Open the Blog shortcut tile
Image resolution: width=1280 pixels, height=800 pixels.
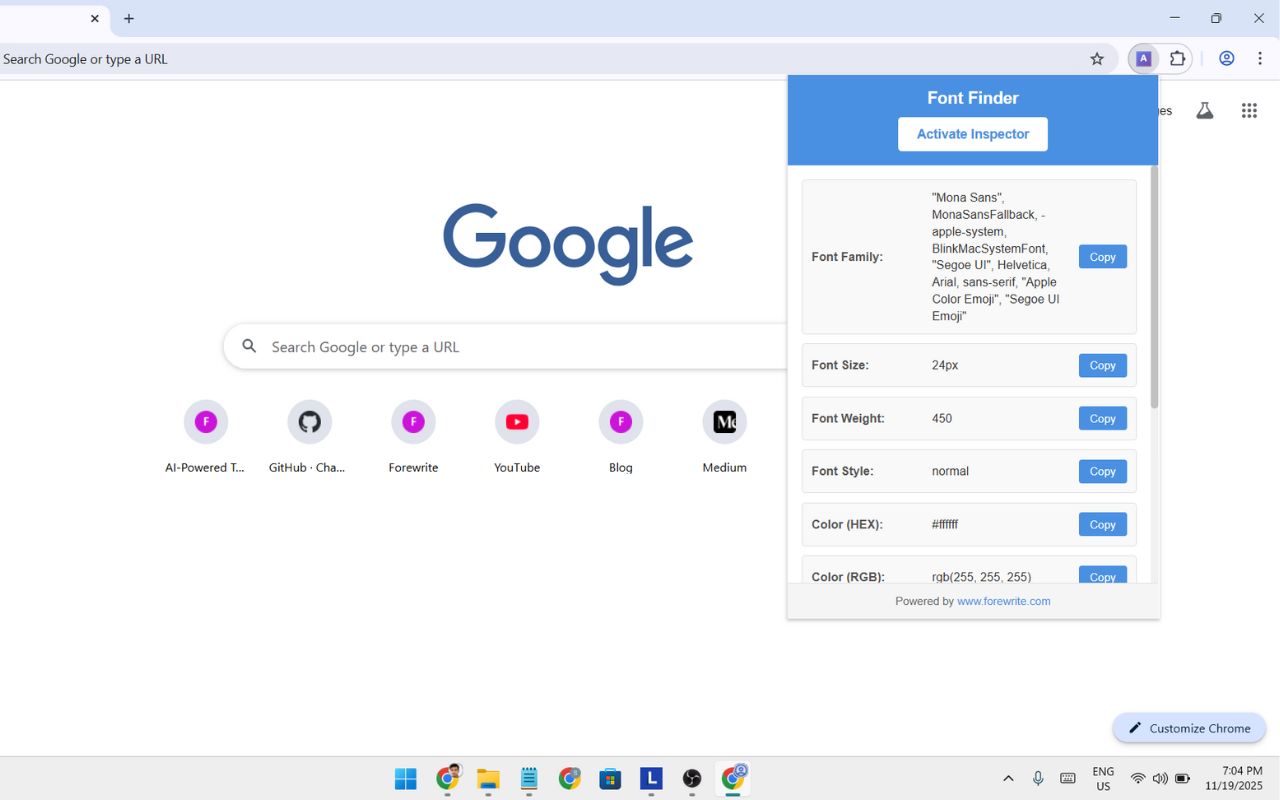coord(621,436)
